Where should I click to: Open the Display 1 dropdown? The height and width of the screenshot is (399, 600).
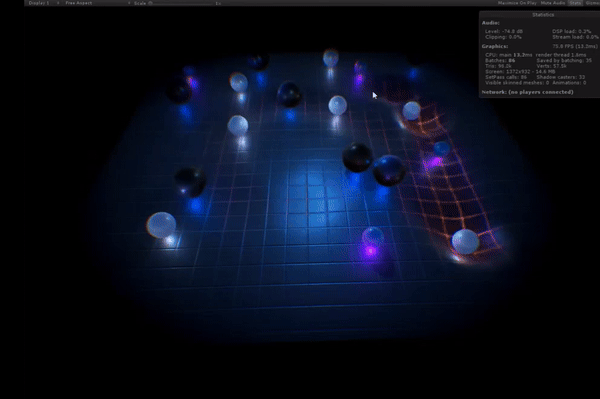pos(43,3)
